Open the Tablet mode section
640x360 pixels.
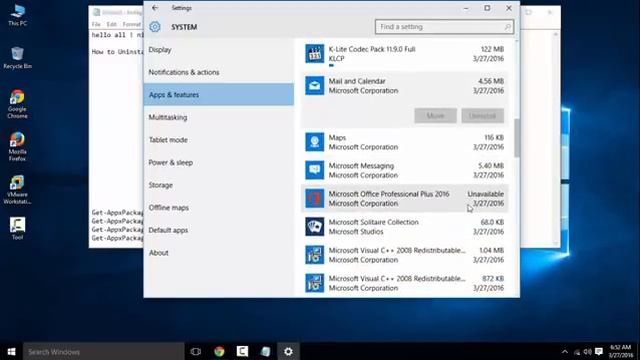point(219,140)
